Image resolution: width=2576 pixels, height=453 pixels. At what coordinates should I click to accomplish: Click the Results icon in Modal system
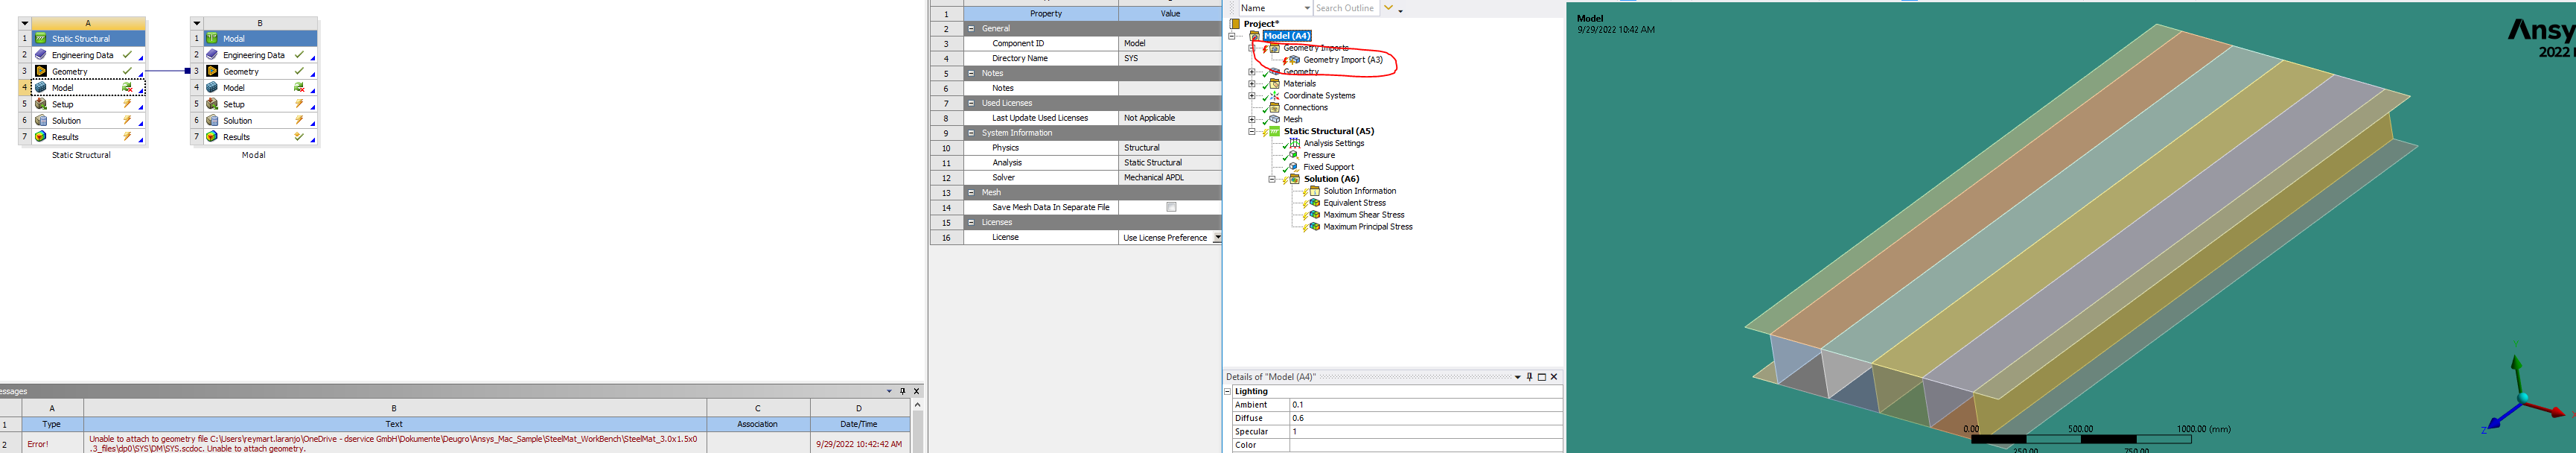pos(212,137)
